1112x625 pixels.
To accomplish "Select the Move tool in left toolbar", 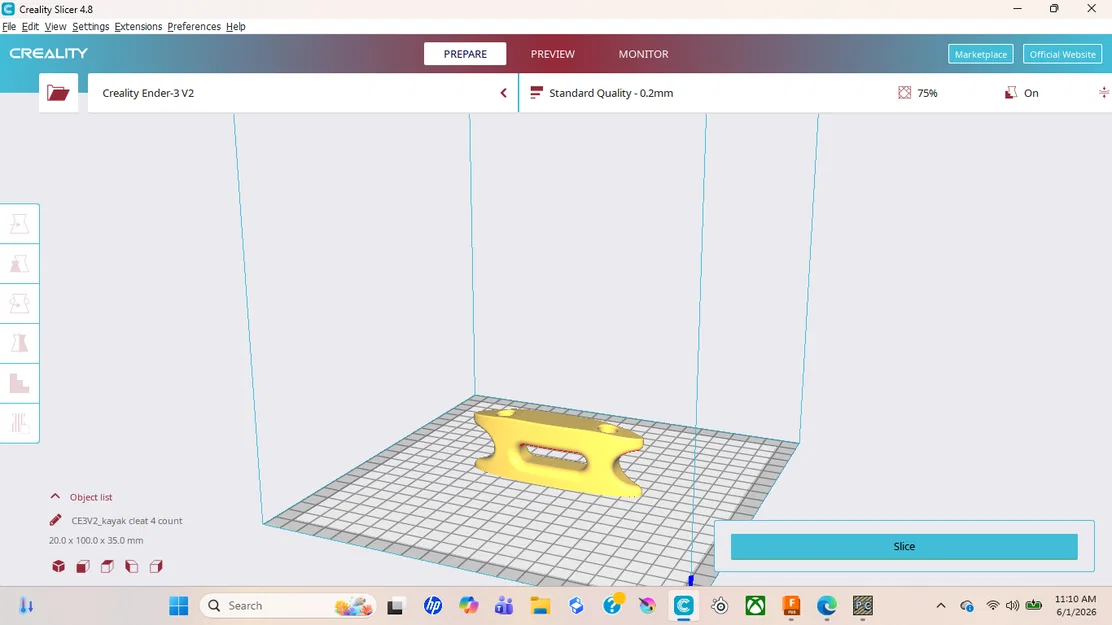I will 20,224.
